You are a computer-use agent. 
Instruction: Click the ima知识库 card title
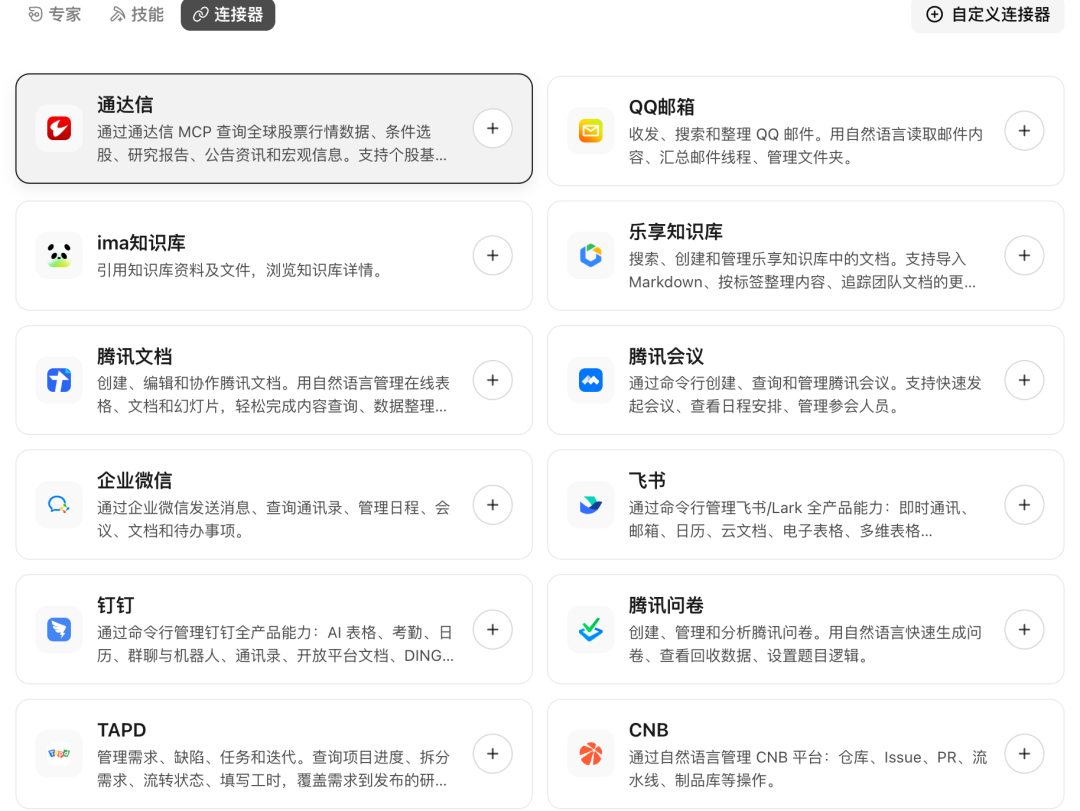(x=141, y=243)
